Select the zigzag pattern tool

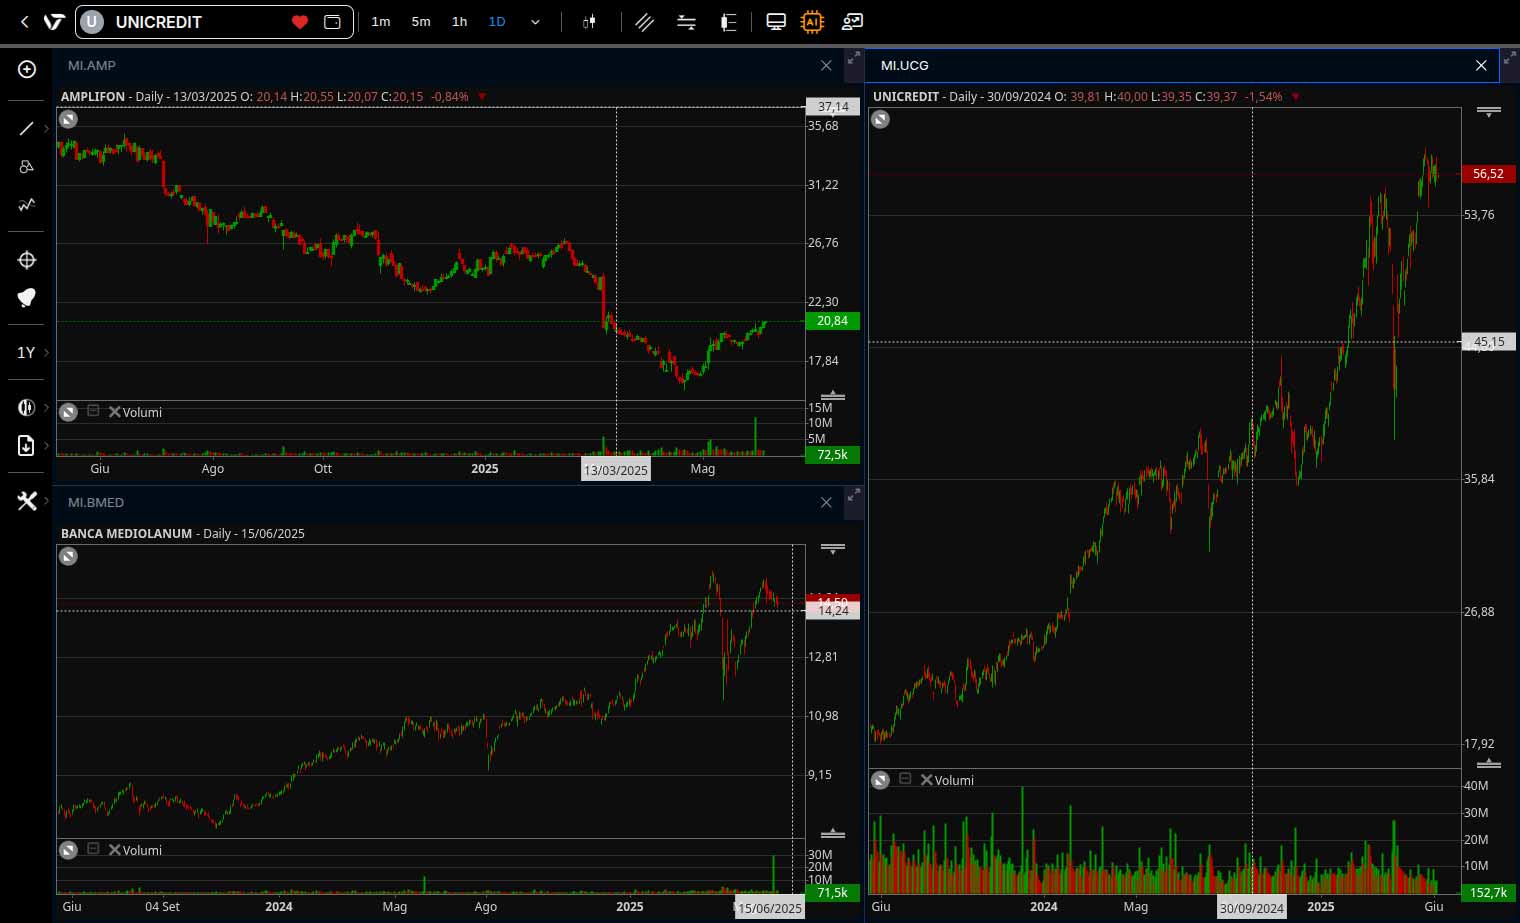(27, 205)
